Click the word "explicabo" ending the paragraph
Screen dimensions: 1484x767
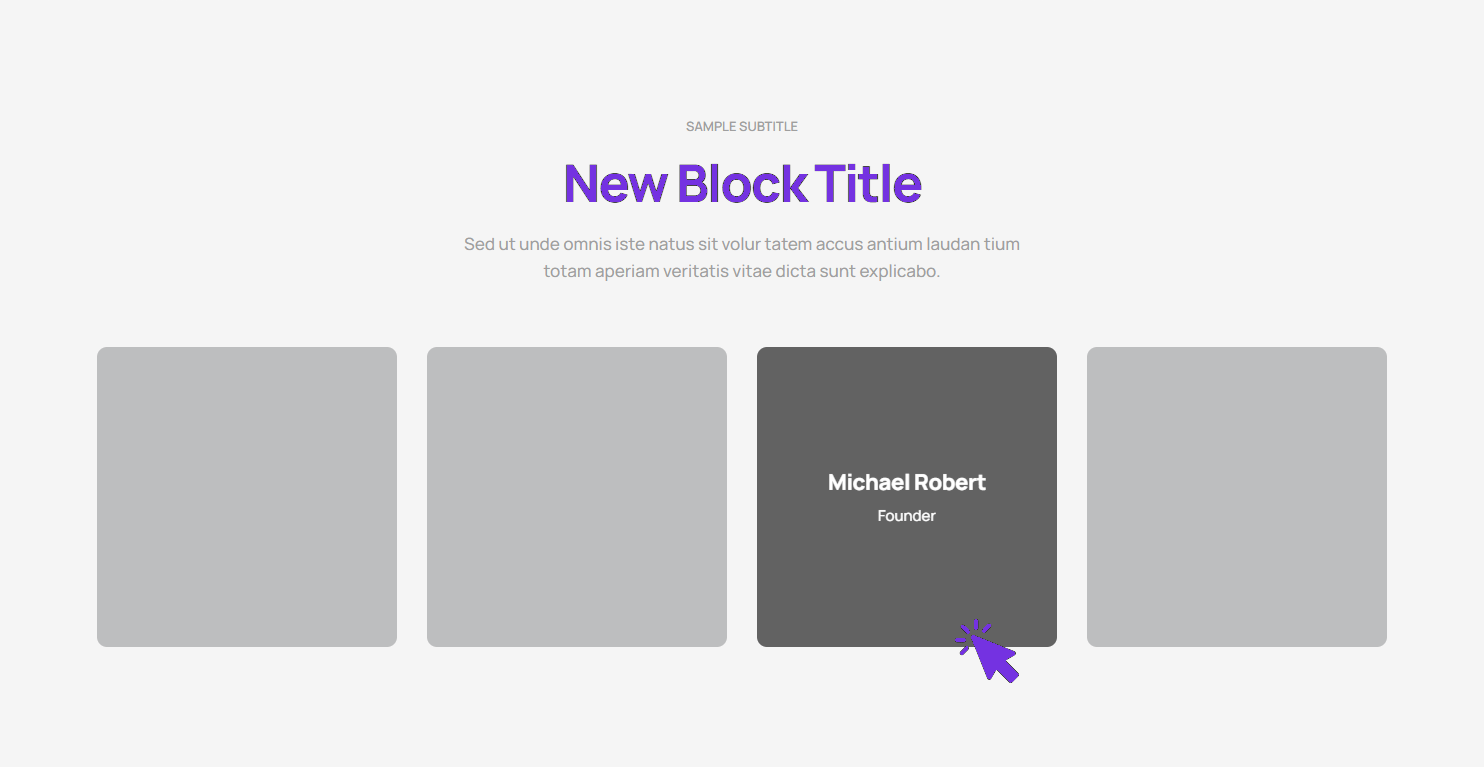tap(900, 272)
